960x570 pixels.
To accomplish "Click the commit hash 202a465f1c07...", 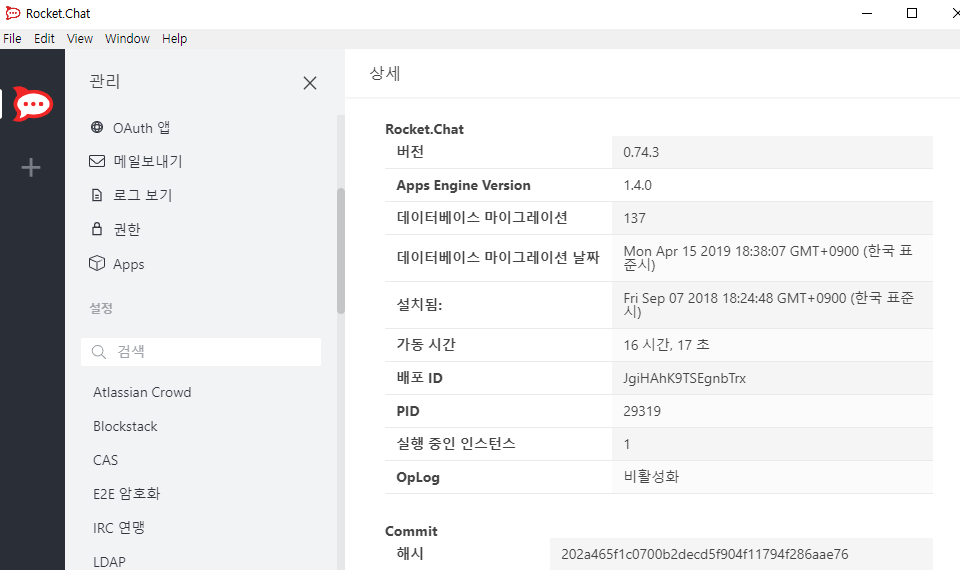I will click(x=705, y=555).
